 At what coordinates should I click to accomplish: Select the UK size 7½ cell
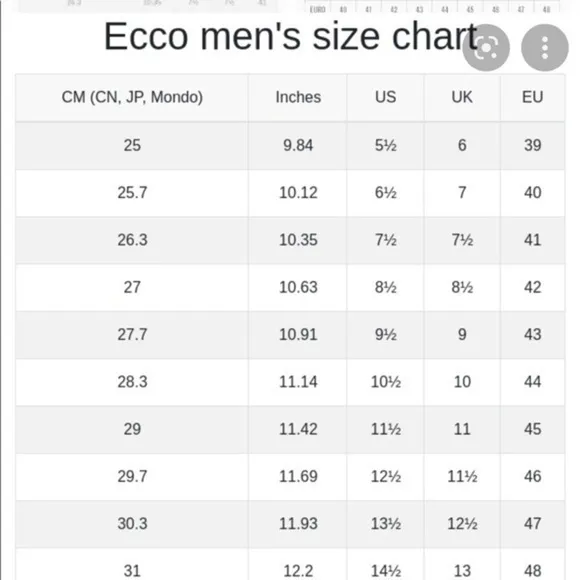(x=462, y=240)
